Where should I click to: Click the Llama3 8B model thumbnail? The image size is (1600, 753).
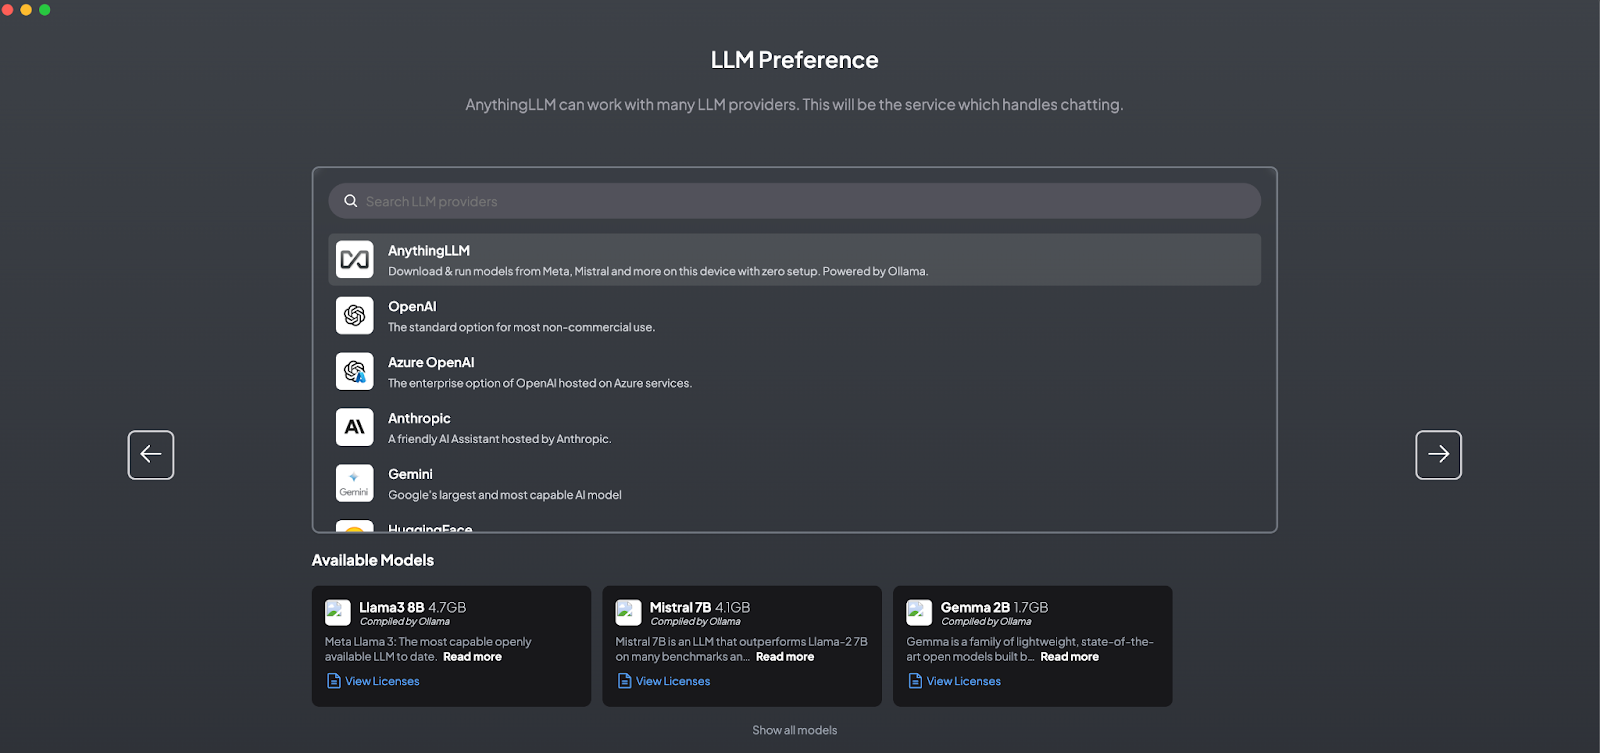[x=338, y=612]
